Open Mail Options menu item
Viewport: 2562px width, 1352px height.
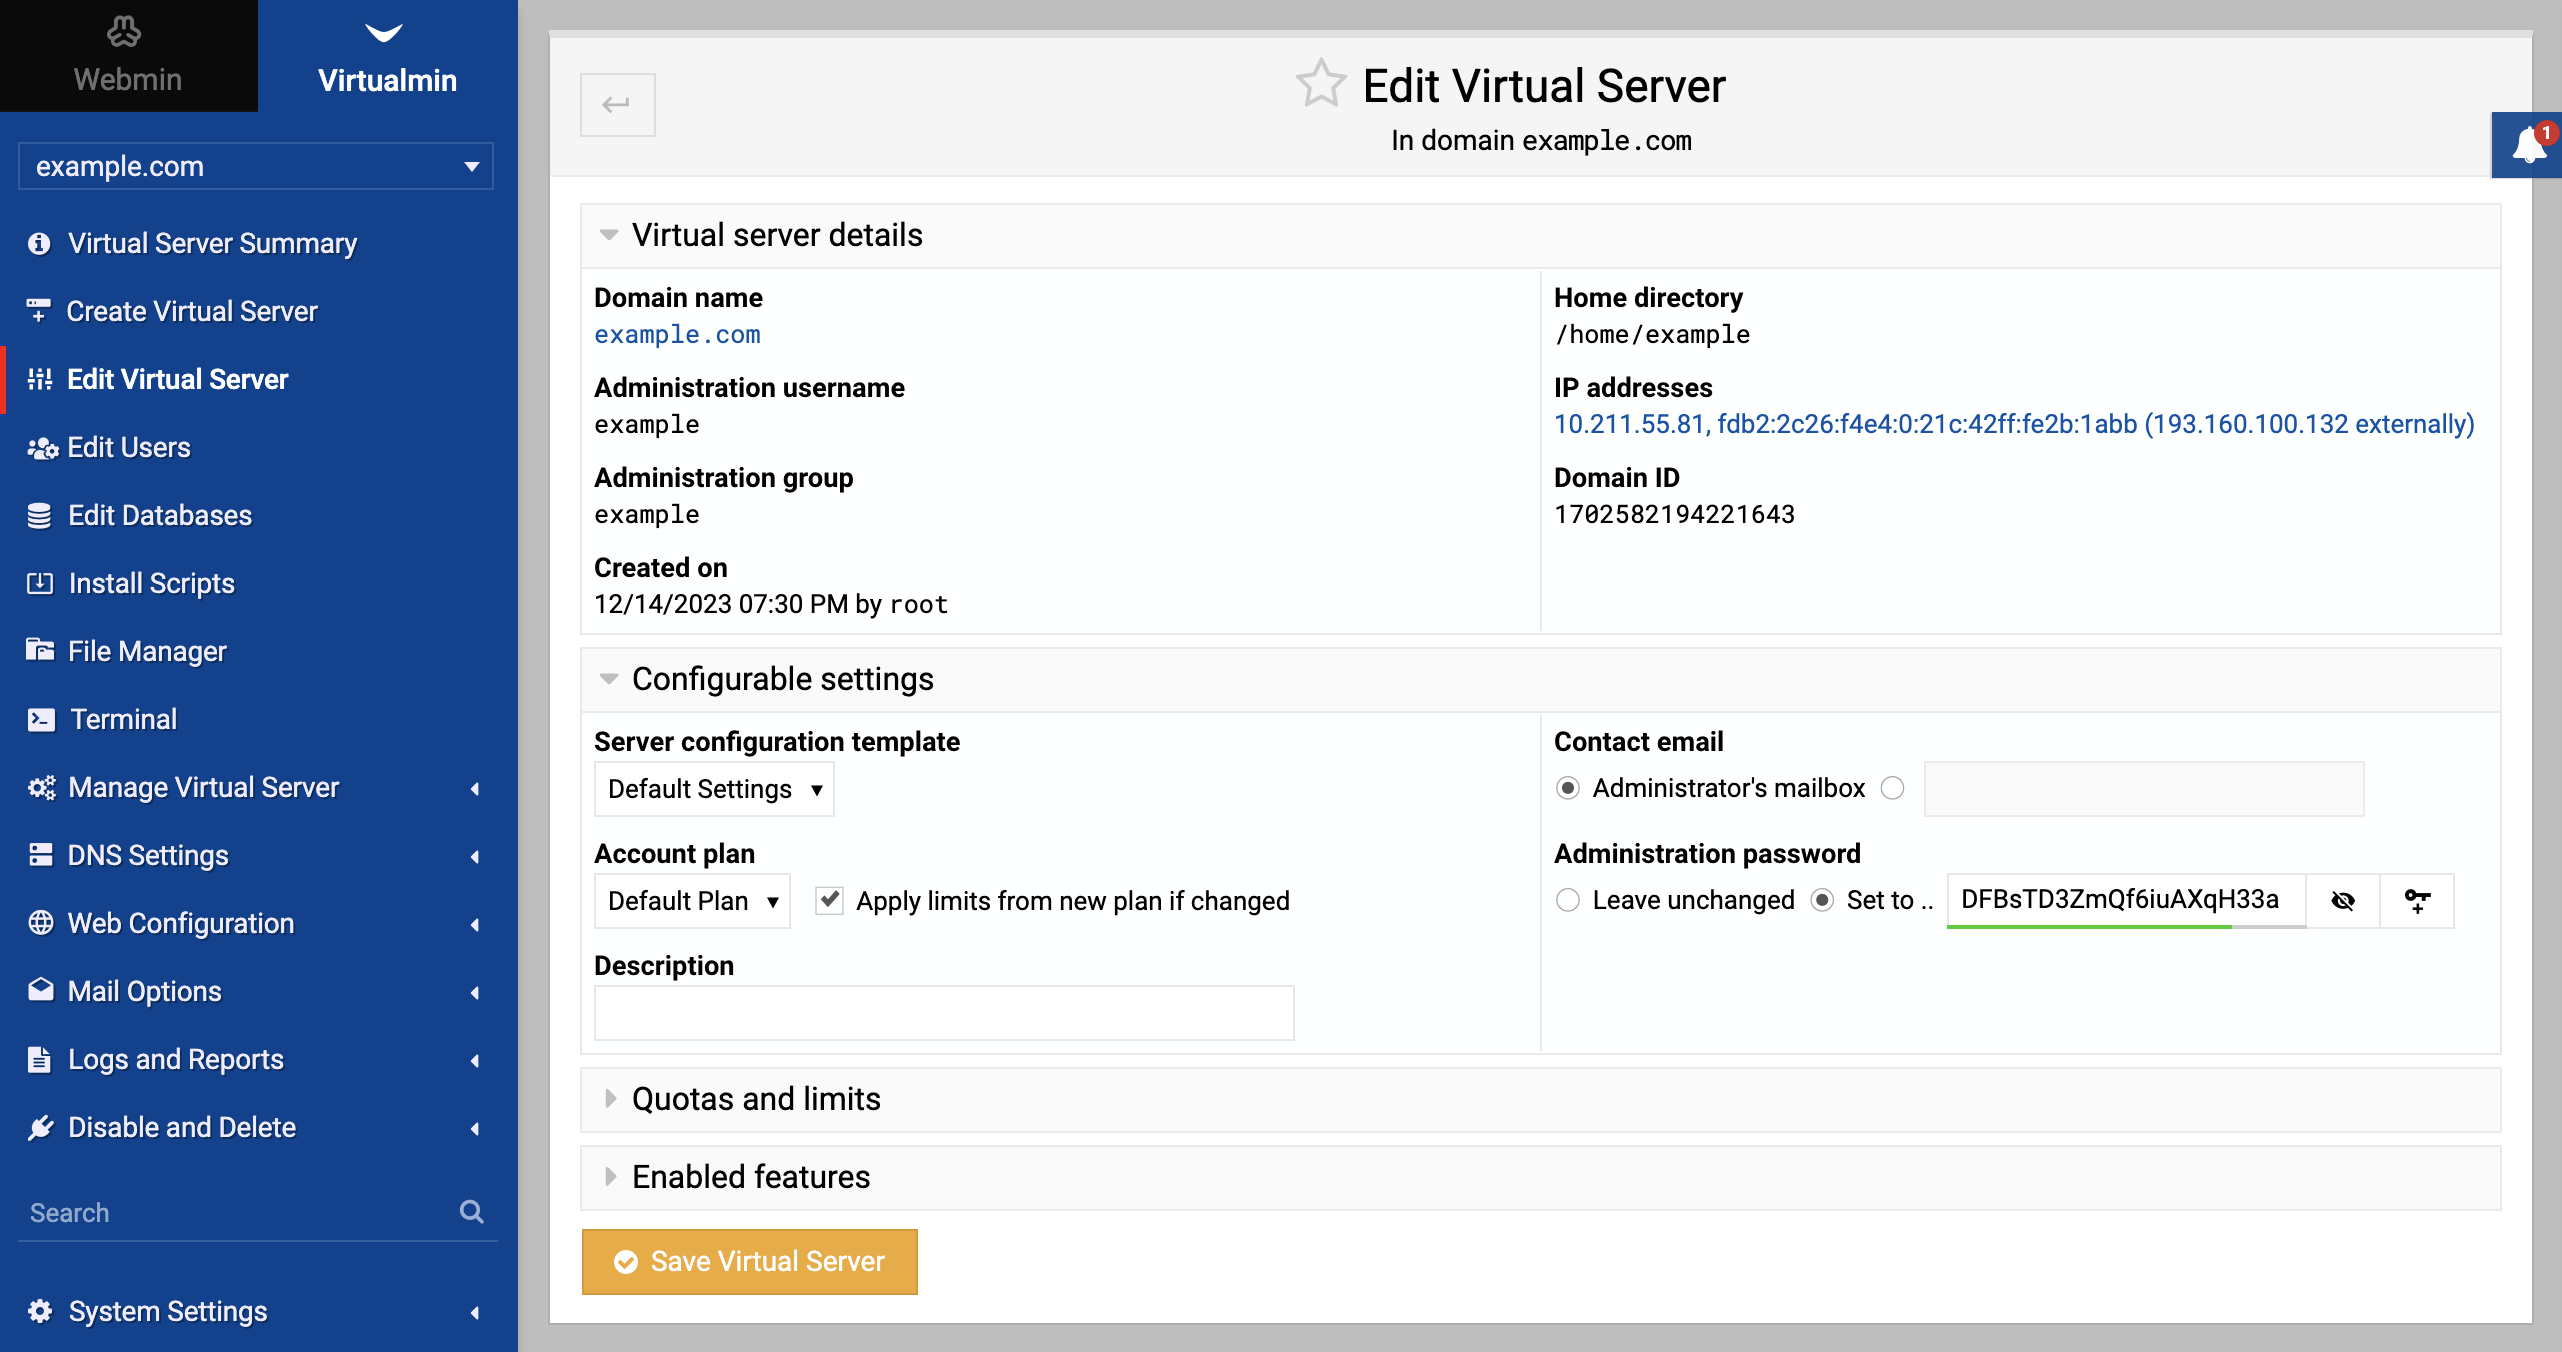tap(145, 991)
